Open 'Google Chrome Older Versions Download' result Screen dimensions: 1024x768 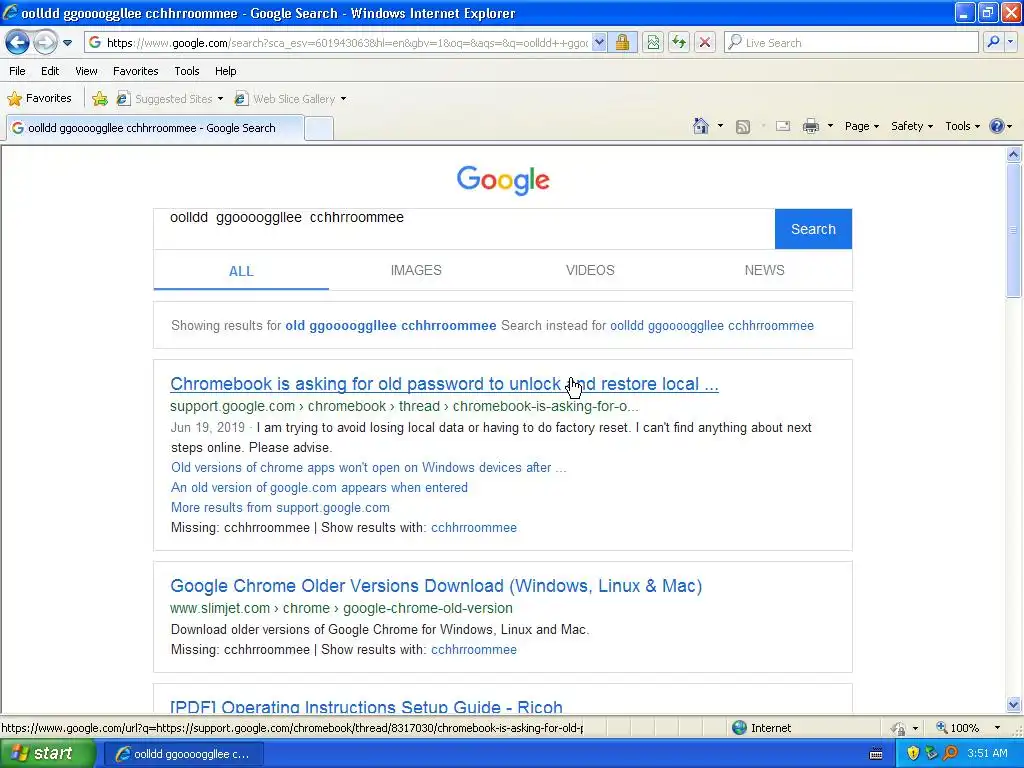436,586
